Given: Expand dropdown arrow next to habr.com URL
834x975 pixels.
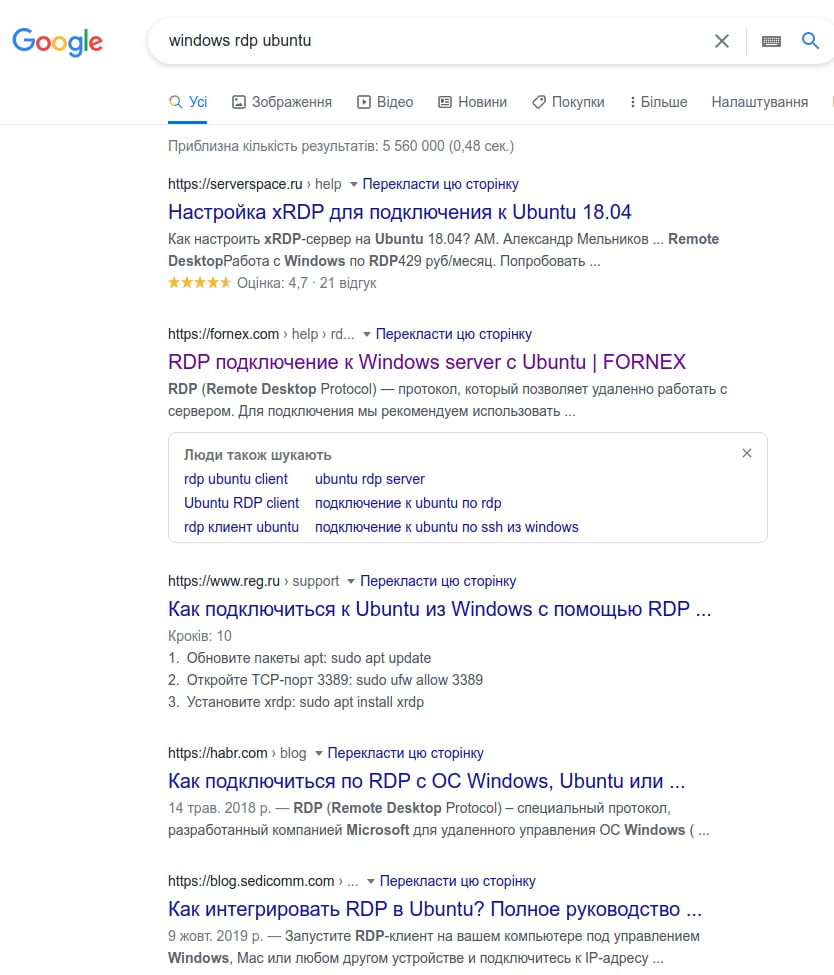Looking at the screenshot, I should click(318, 754).
